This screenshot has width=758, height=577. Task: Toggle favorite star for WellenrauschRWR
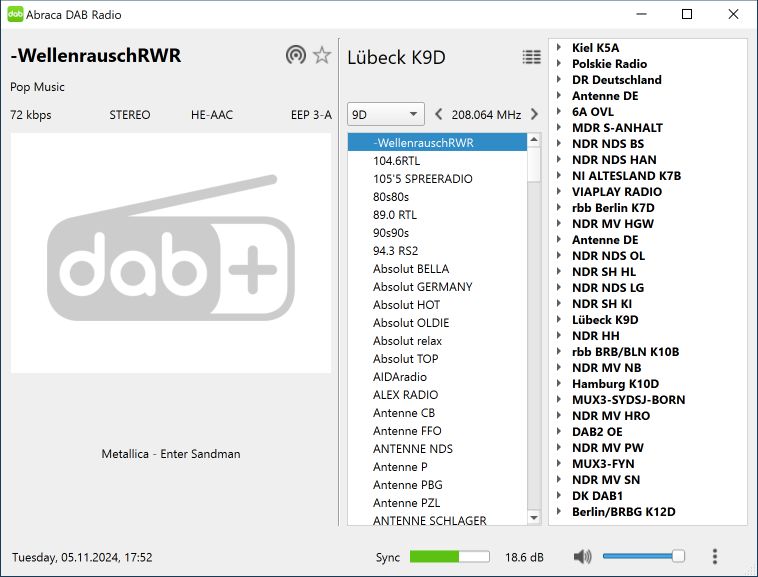(x=321, y=55)
